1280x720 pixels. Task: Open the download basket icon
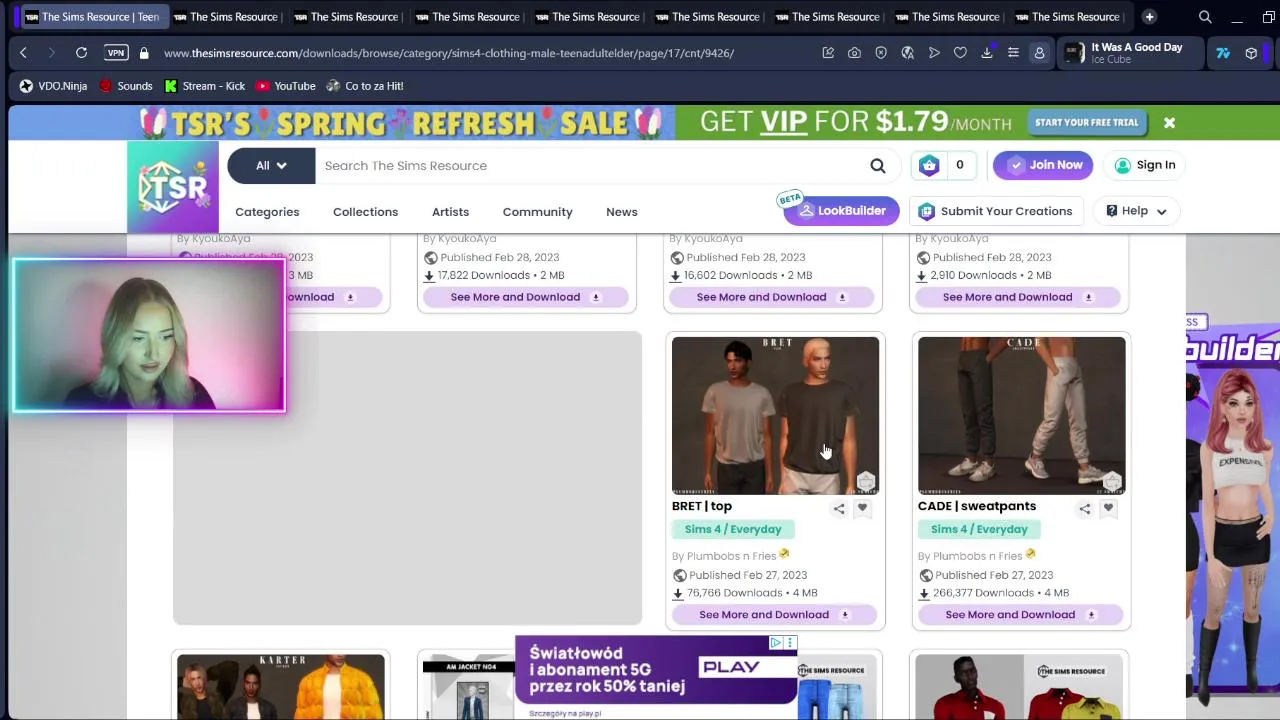[x=929, y=165]
